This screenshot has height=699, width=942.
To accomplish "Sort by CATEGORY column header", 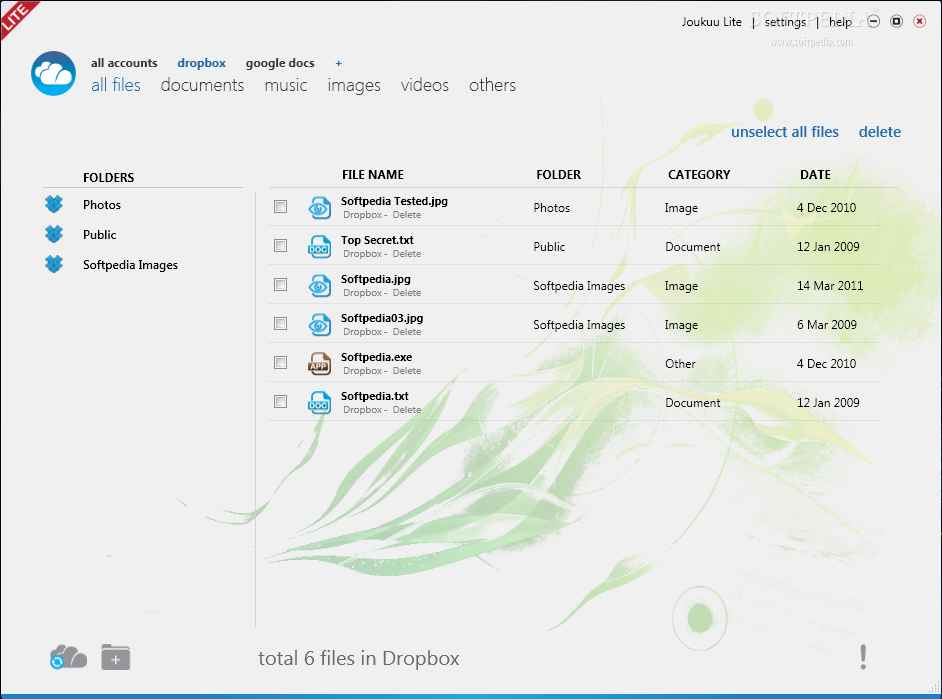I will tap(699, 175).
